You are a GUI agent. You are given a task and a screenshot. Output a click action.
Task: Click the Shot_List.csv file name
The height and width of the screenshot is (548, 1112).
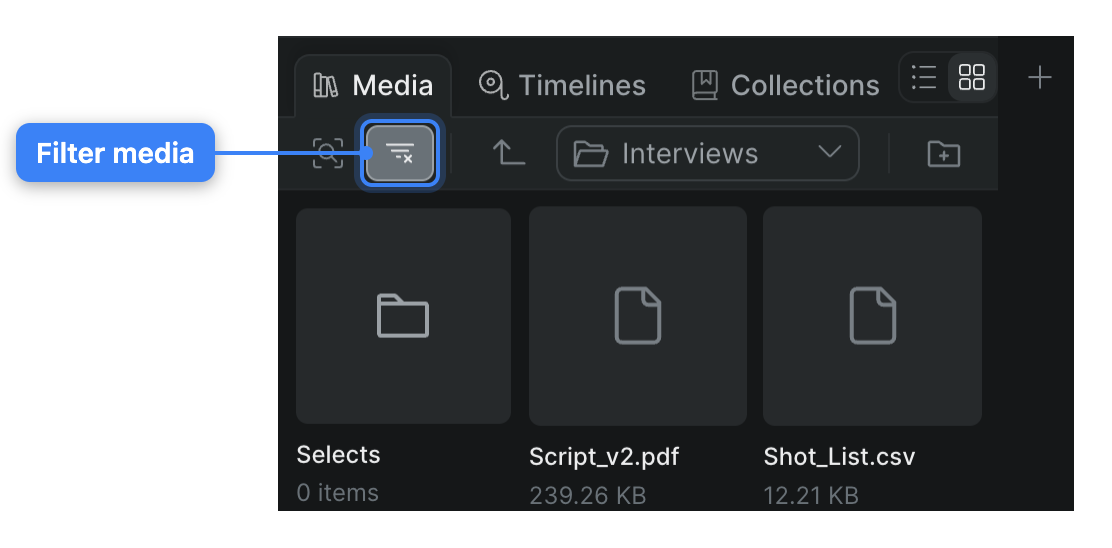pyautogui.click(x=839, y=457)
